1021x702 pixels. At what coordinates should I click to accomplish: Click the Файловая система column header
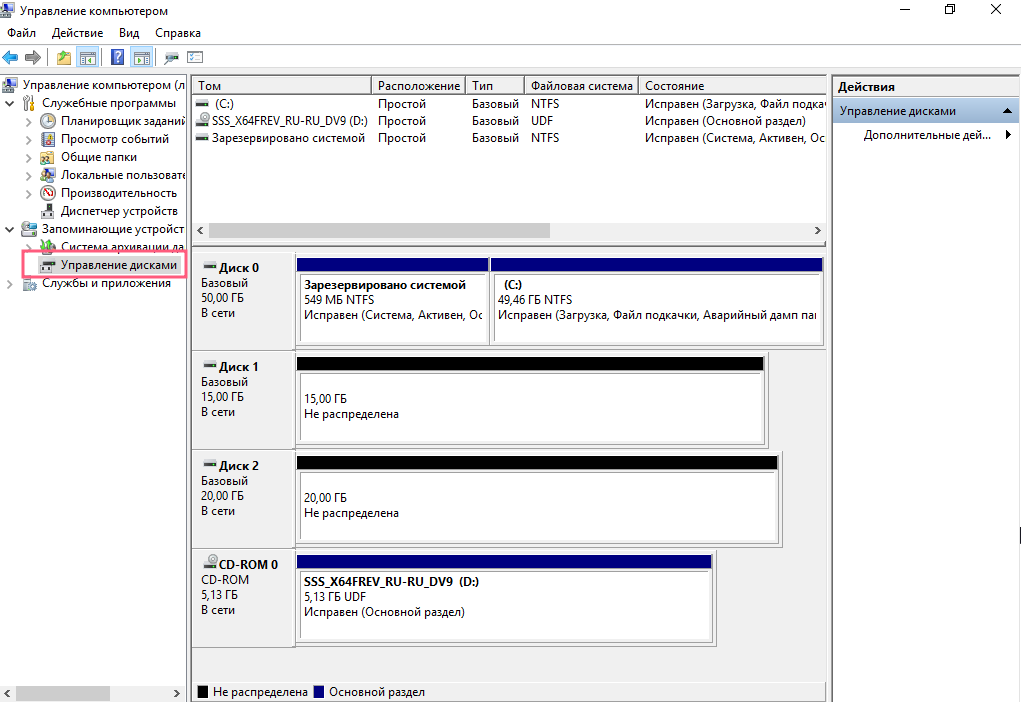[581, 86]
